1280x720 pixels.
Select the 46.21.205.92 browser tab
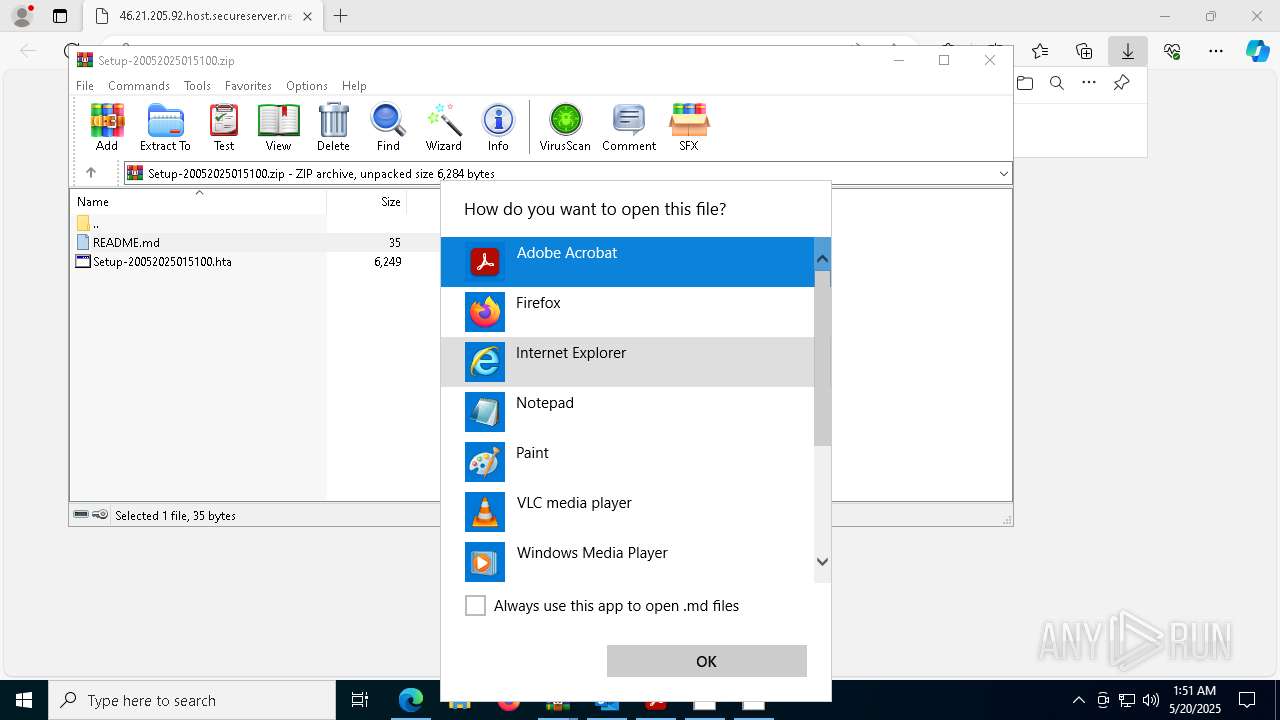pyautogui.click(x=204, y=16)
